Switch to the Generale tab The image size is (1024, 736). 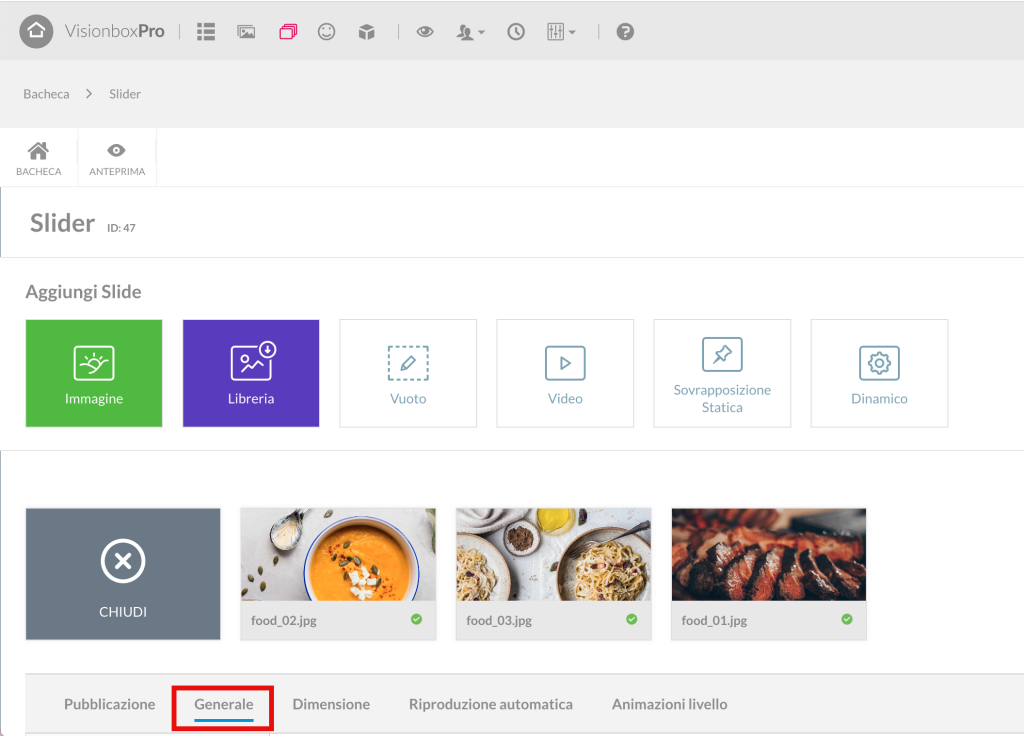coord(223,704)
